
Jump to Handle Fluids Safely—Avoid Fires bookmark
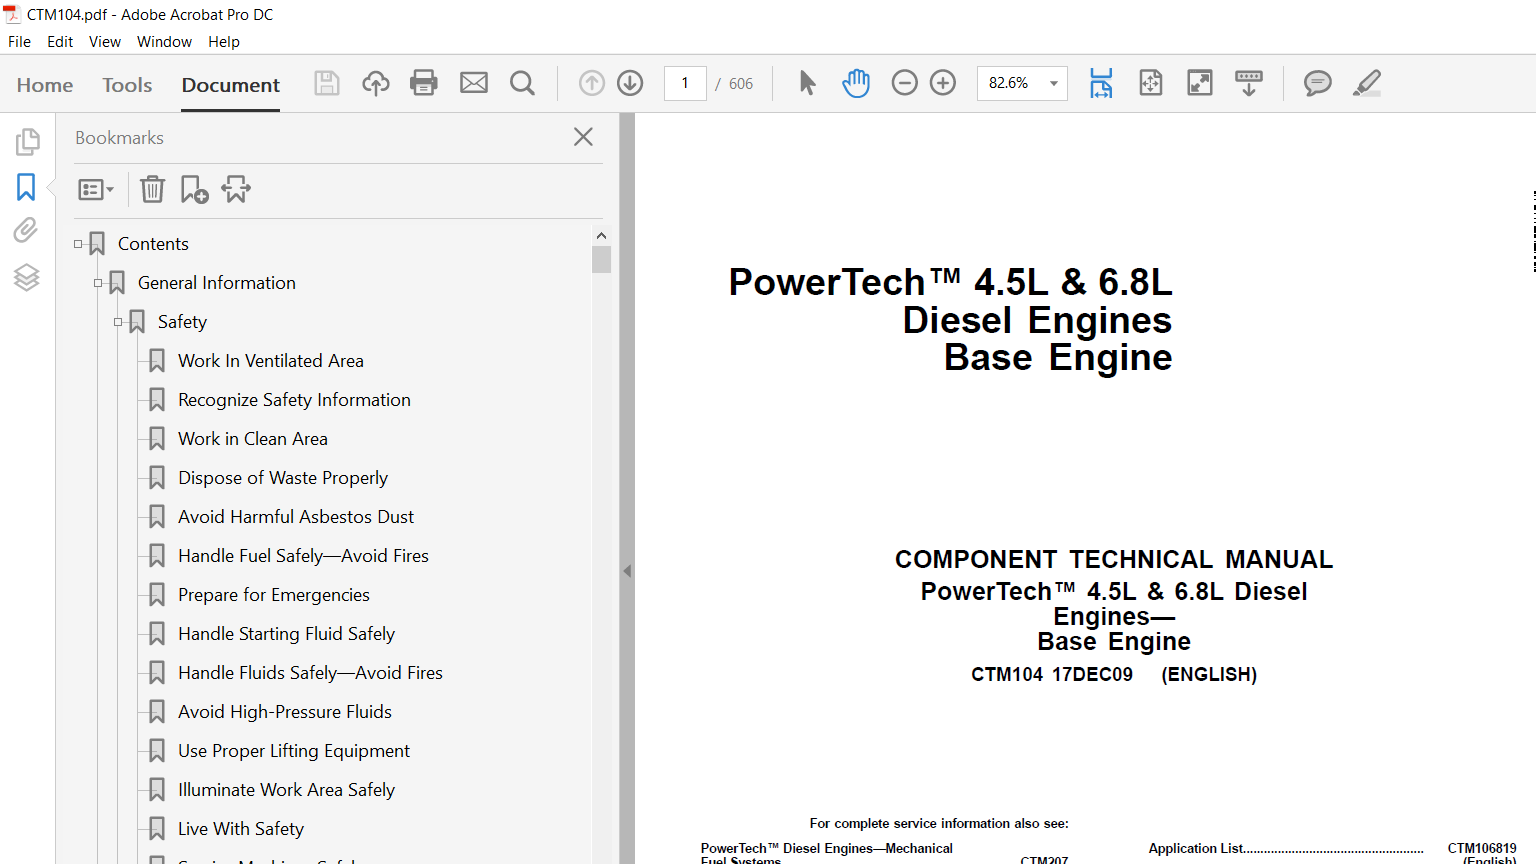coord(310,673)
